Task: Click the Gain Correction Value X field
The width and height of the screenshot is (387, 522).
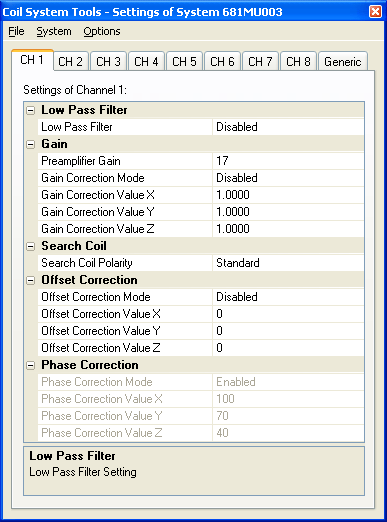Action: (x=288, y=195)
